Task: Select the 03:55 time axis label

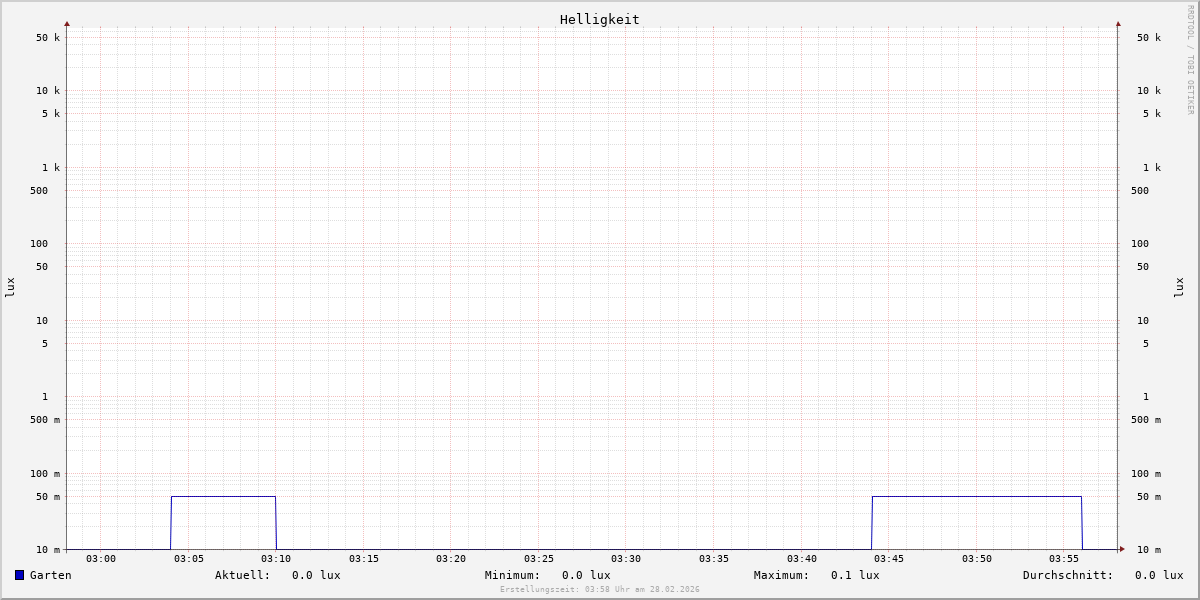Action: click(x=1064, y=559)
